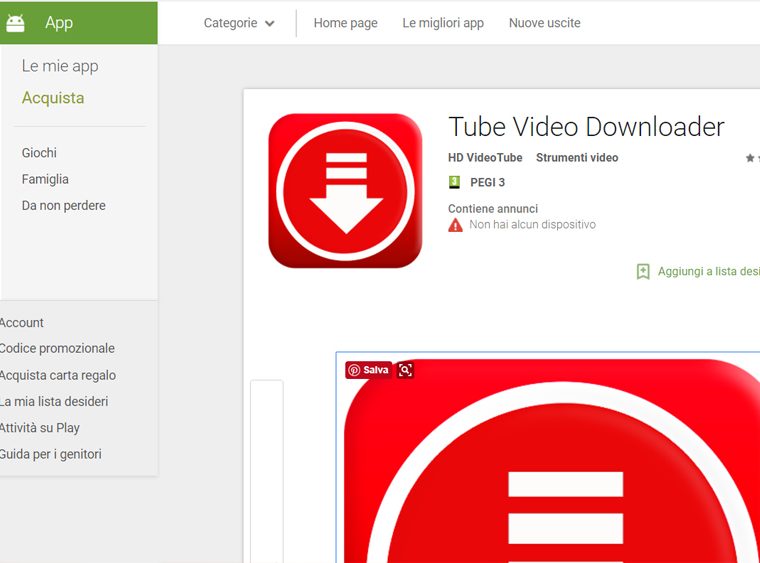Open the Le migliori app tab
This screenshot has width=760, height=563.
[x=443, y=23]
